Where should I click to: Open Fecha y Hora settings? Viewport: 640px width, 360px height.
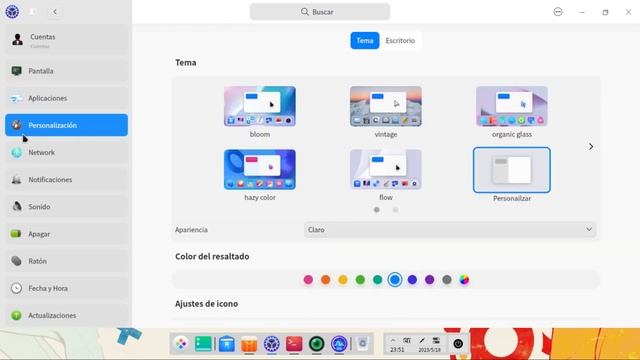(66, 288)
